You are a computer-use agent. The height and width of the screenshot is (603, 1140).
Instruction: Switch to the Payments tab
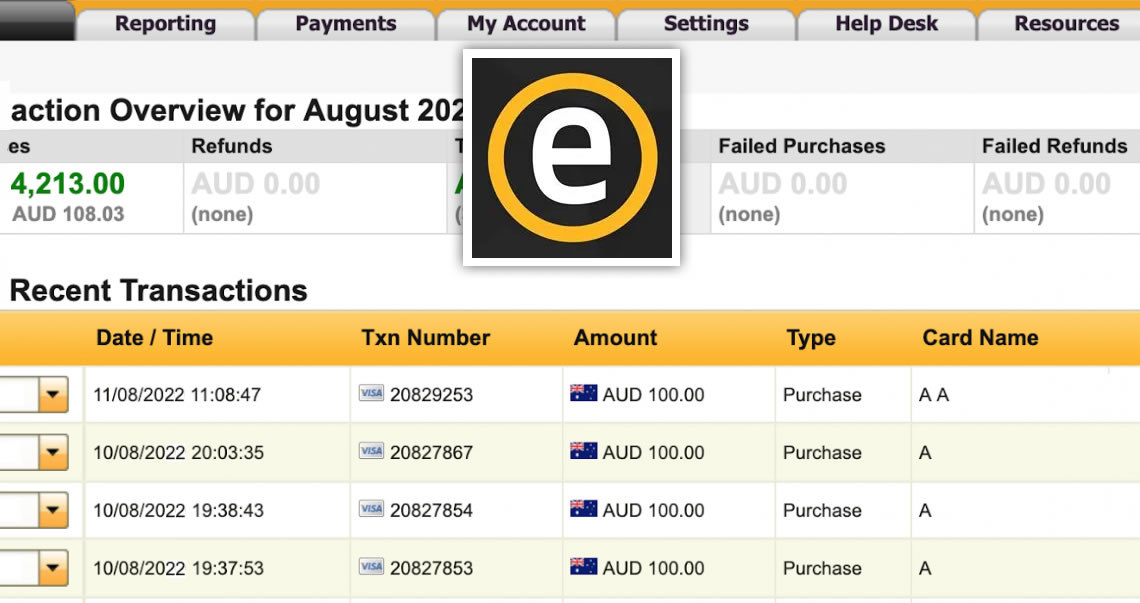(346, 24)
